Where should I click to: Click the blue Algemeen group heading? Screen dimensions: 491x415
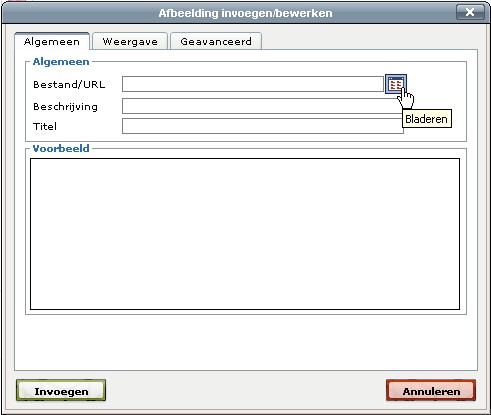click(x=61, y=62)
